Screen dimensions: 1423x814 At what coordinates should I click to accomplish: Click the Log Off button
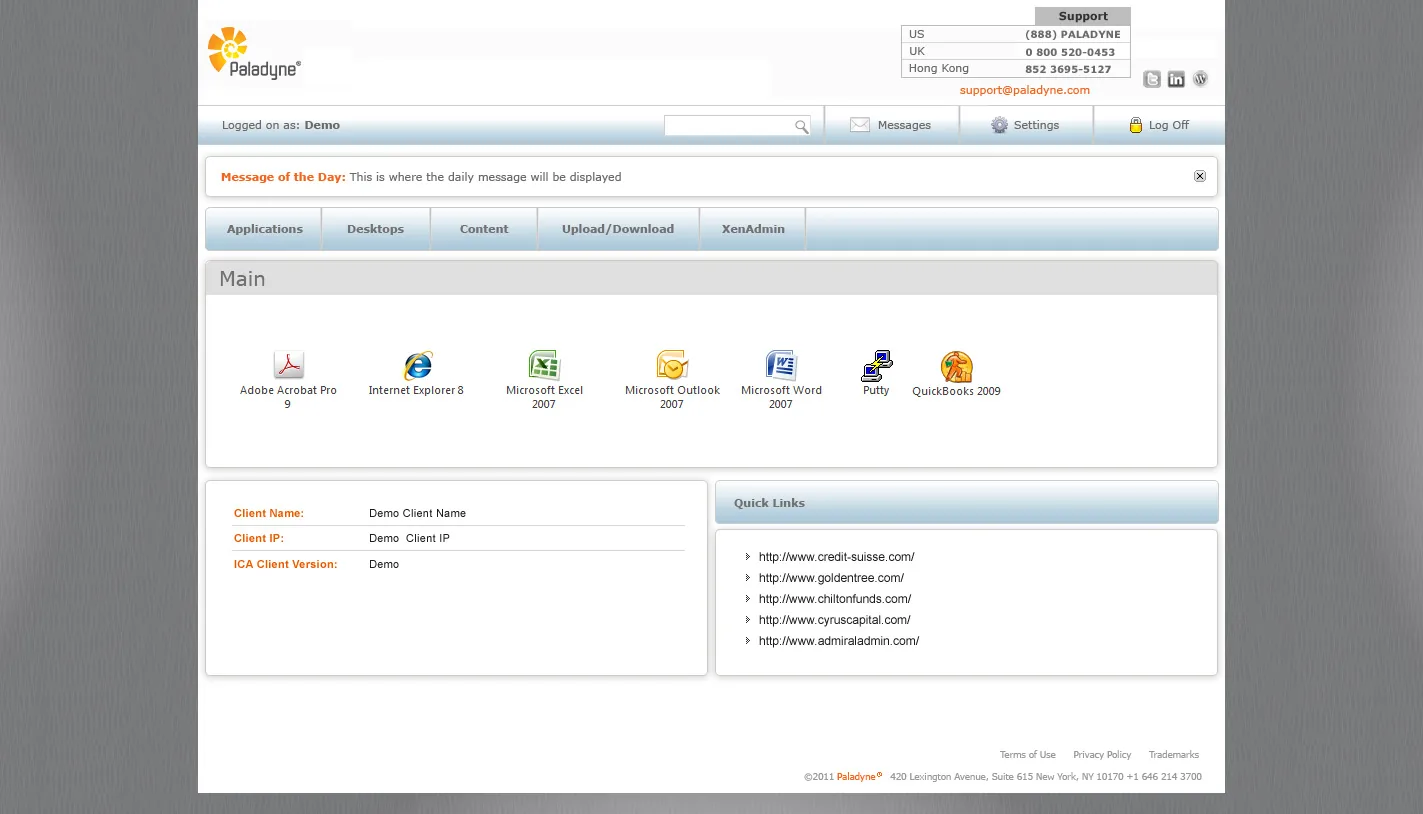pyautogui.click(x=1159, y=125)
